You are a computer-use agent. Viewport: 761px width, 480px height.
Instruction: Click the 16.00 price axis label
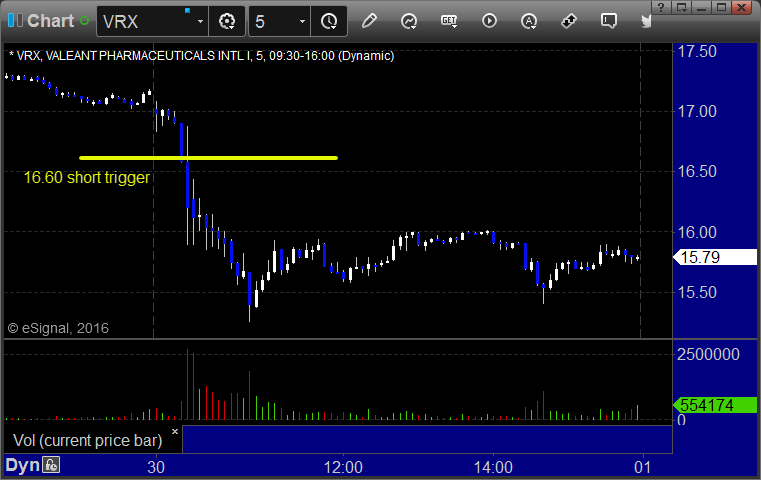click(697, 232)
